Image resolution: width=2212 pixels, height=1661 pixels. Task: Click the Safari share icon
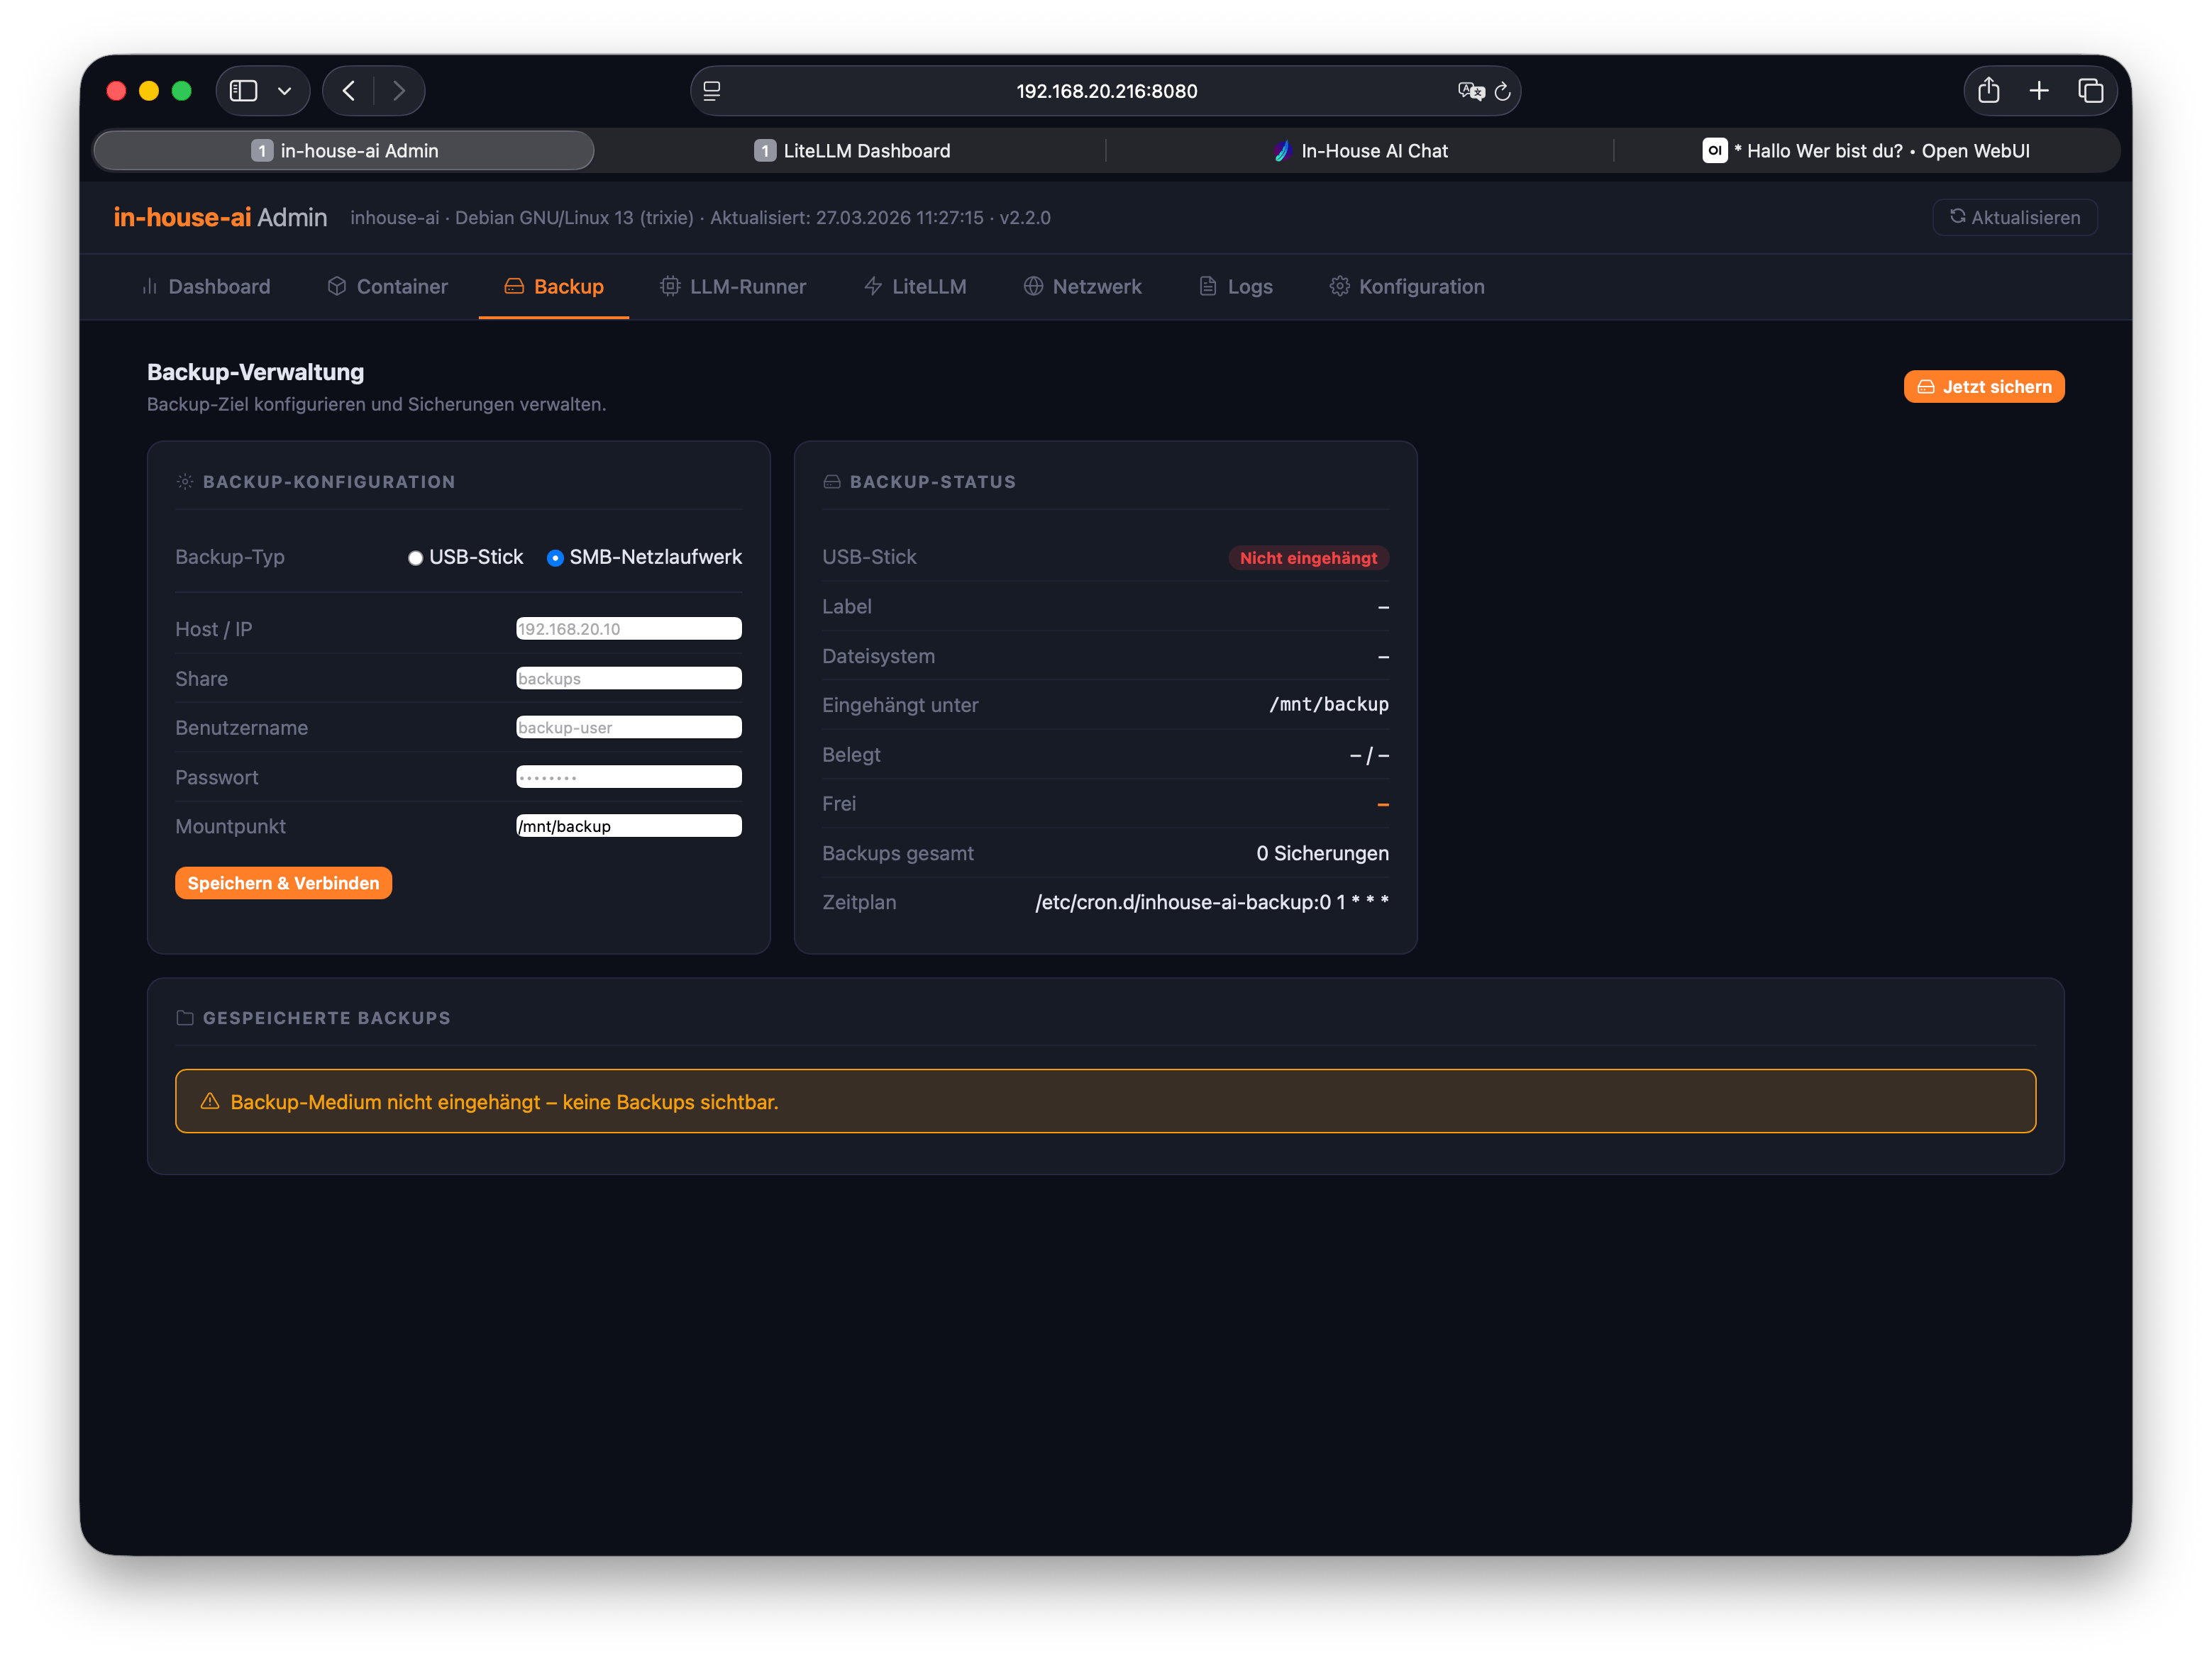1988,91
